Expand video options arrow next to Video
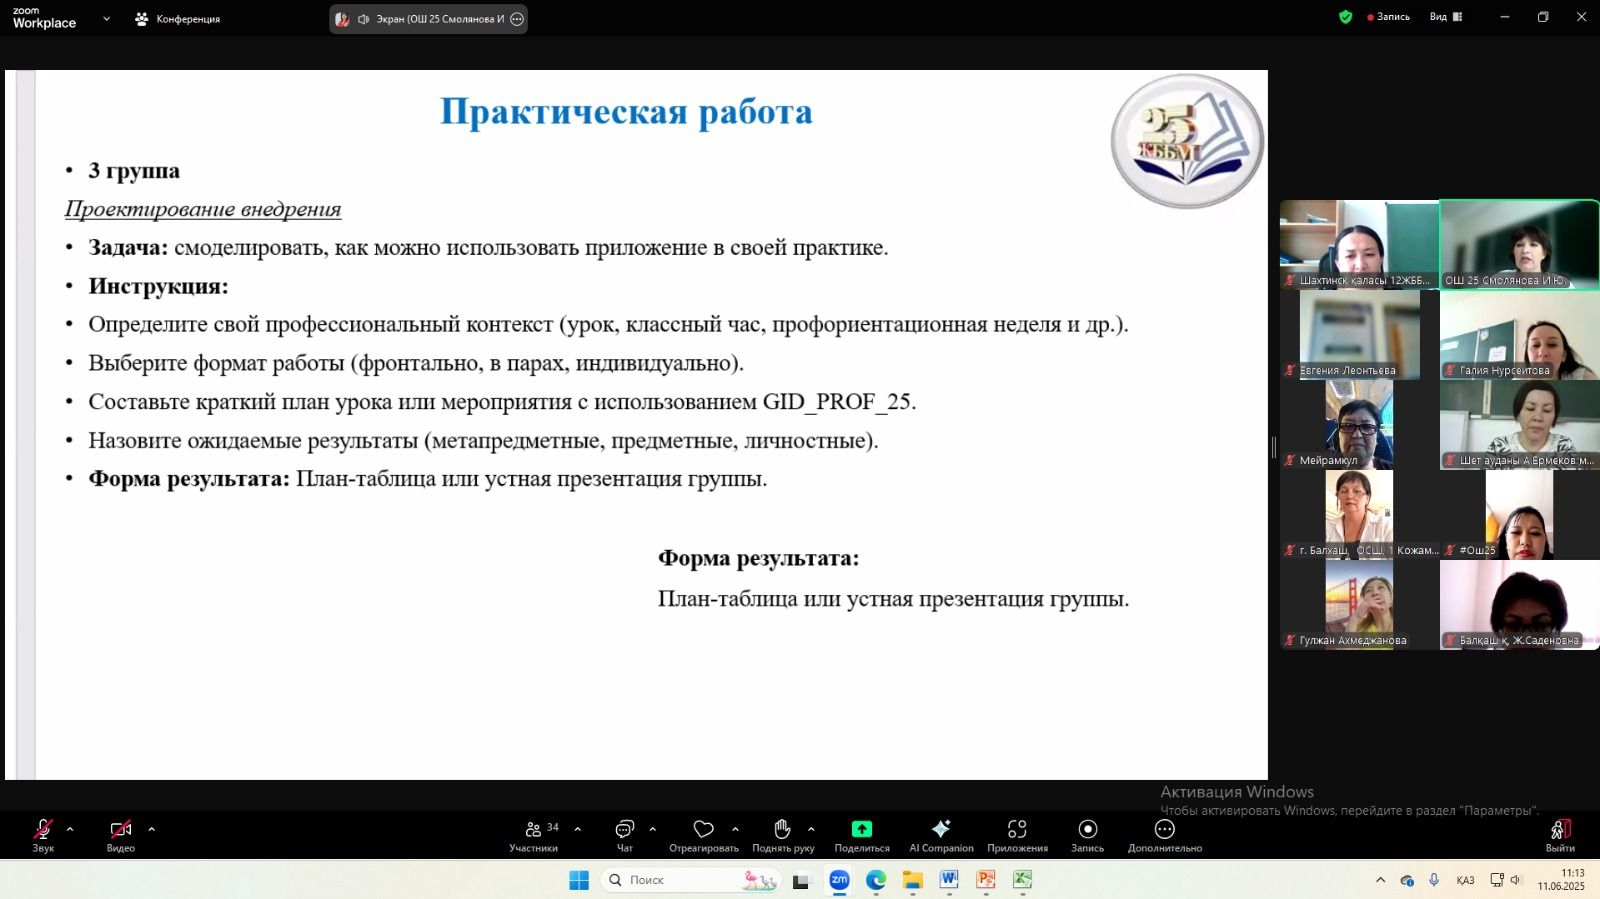Image resolution: width=1600 pixels, height=899 pixels. point(152,829)
